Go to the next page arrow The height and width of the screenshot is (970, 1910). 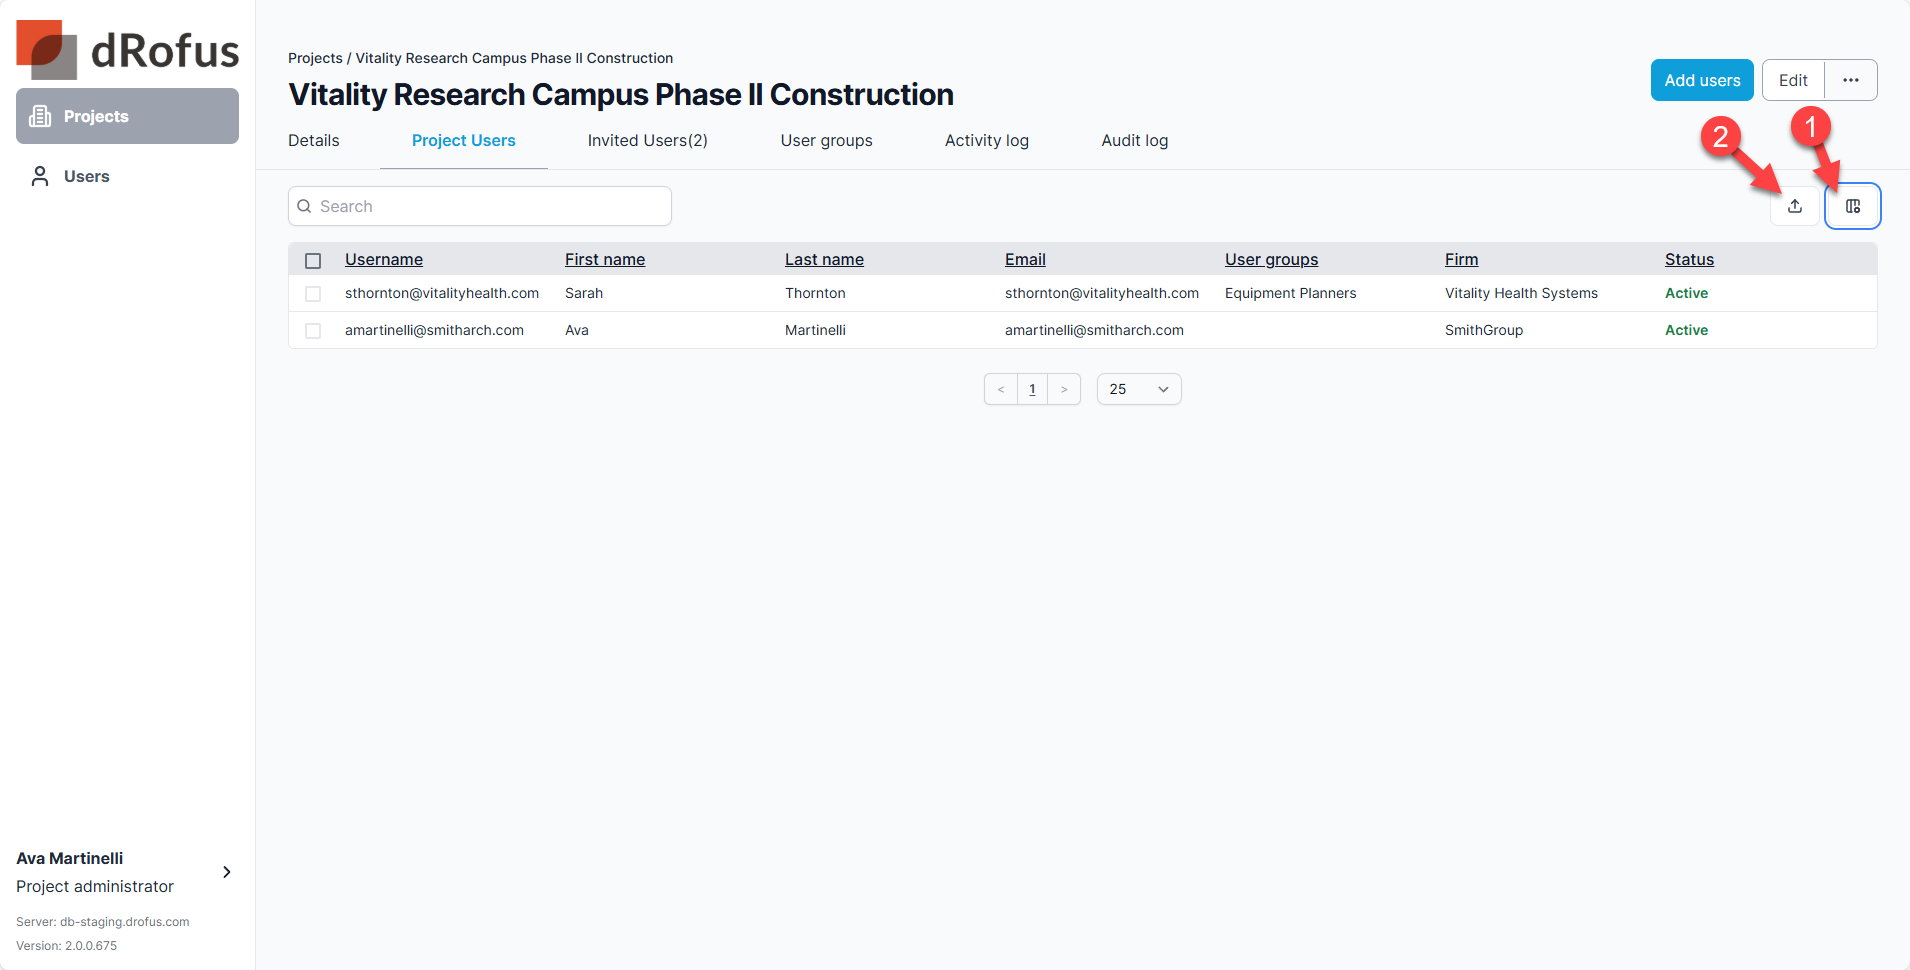point(1064,389)
